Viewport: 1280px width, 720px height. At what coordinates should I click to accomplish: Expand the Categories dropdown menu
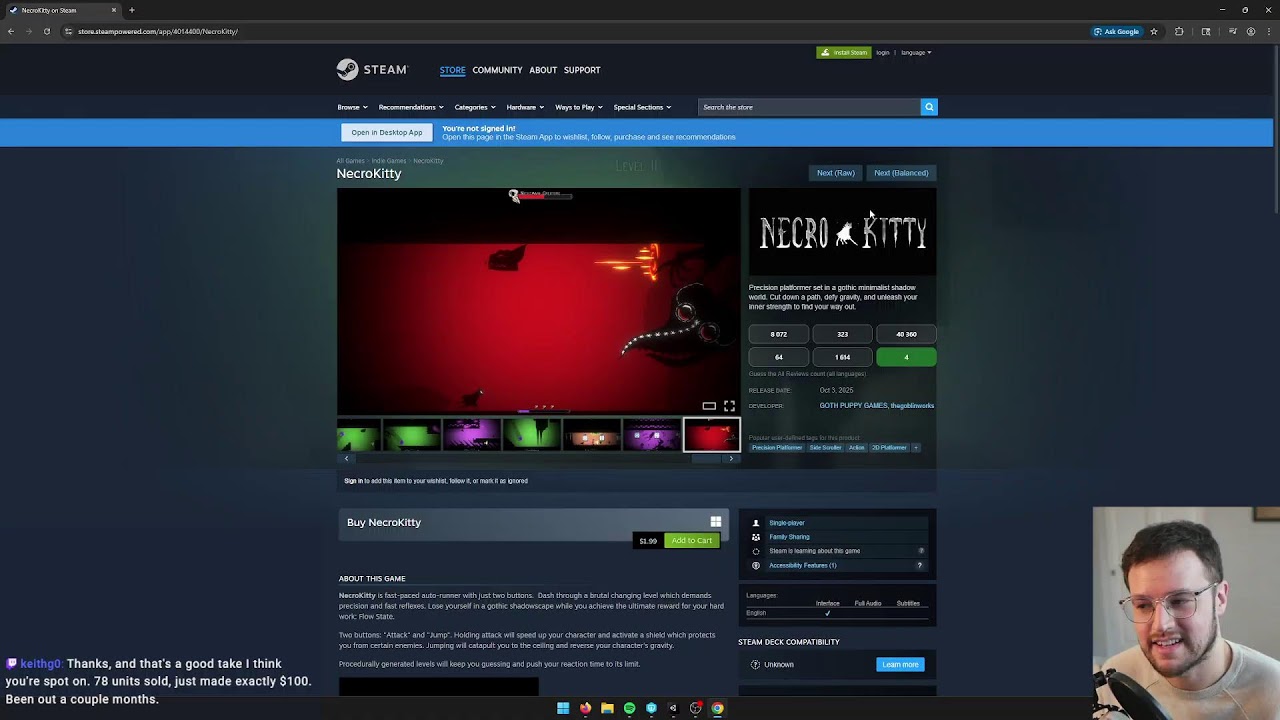(x=475, y=107)
